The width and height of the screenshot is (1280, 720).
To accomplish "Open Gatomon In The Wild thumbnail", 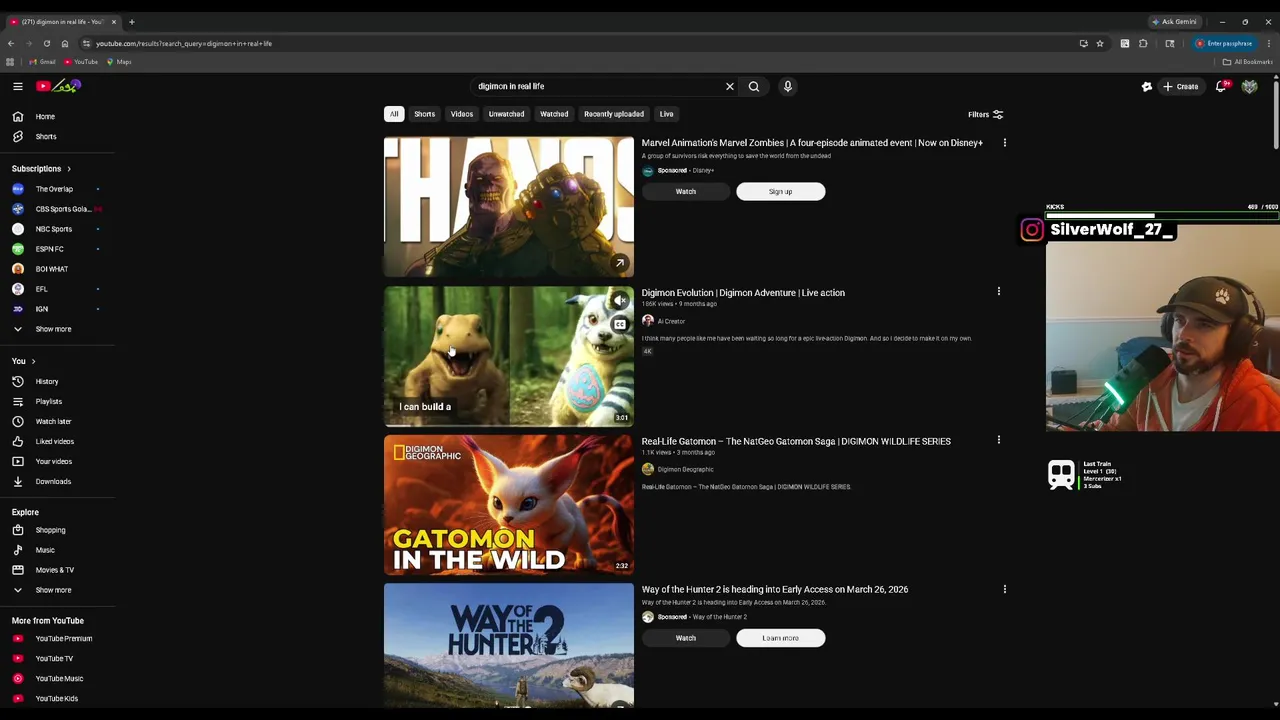I will coord(509,505).
